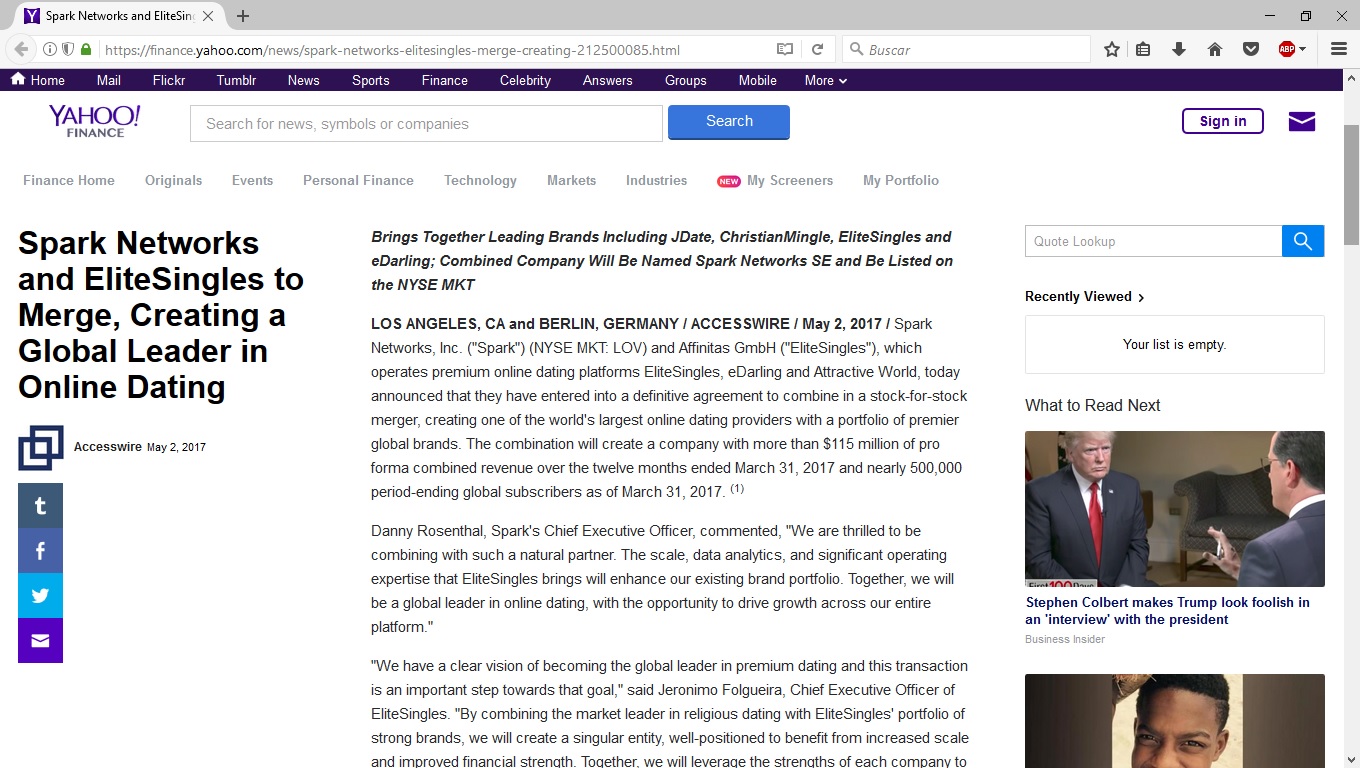Image resolution: width=1360 pixels, height=768 pixels.
Task: Click the Accesswire author name
Action: click(108, 447)
